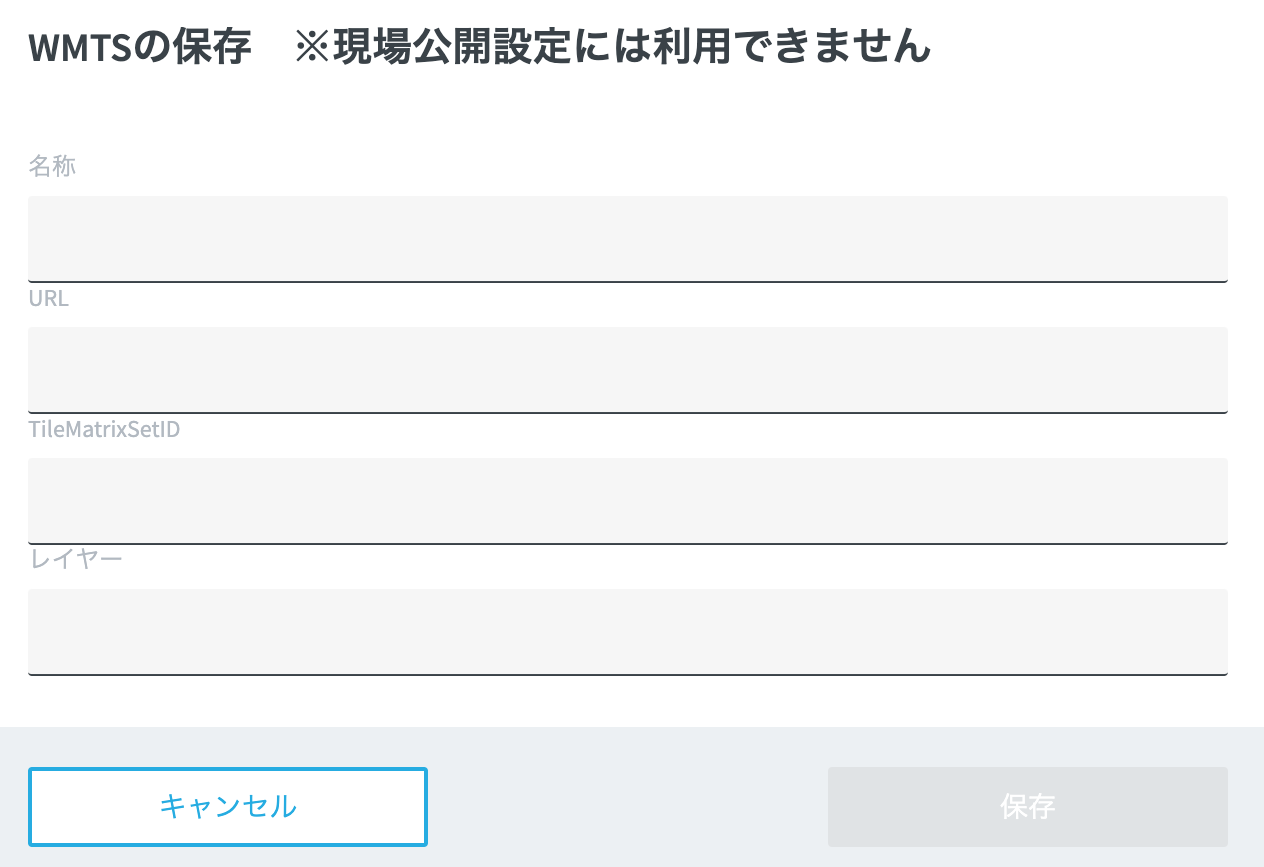Focus the tile matrix set ID entry
The image size is (1264, 867).
[x=627, y=500]
